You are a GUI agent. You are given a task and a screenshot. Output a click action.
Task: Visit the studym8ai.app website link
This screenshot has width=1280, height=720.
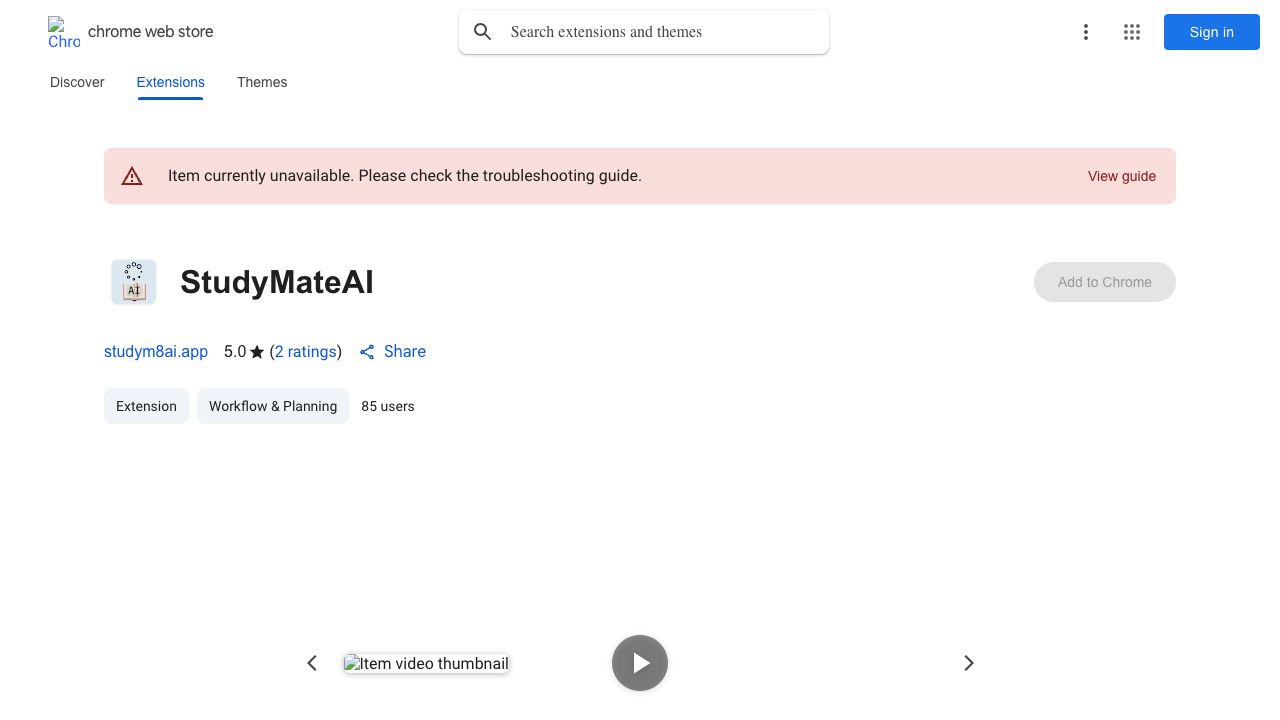pos(156,352)
